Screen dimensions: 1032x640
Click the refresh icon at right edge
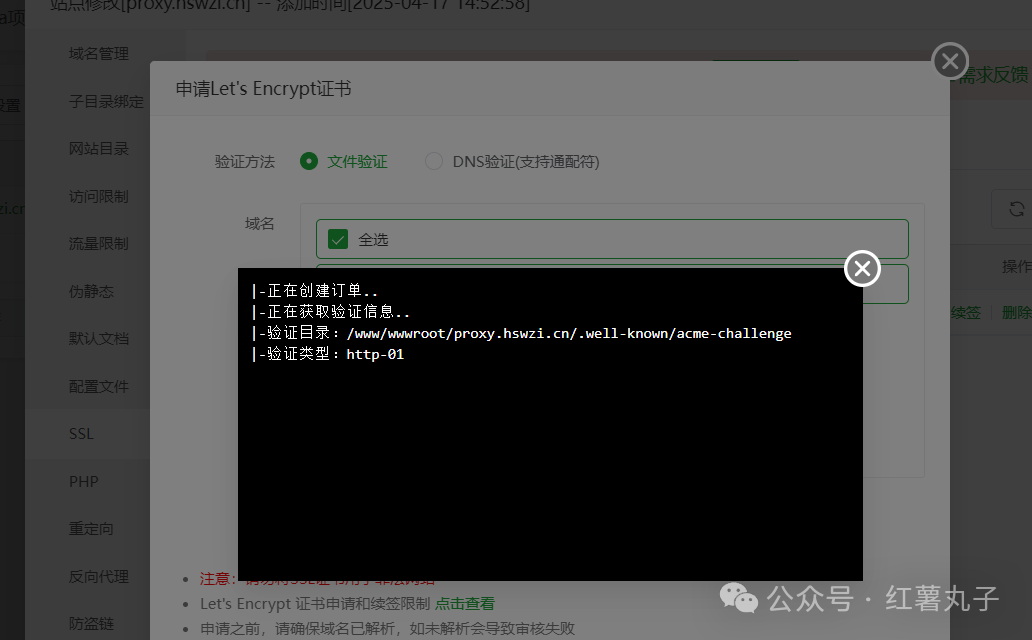point(1016,209)
